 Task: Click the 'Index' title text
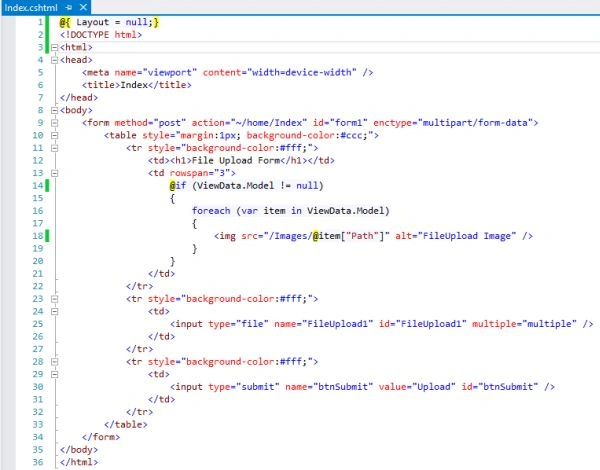pyautogui.click(x=134, y=85)
